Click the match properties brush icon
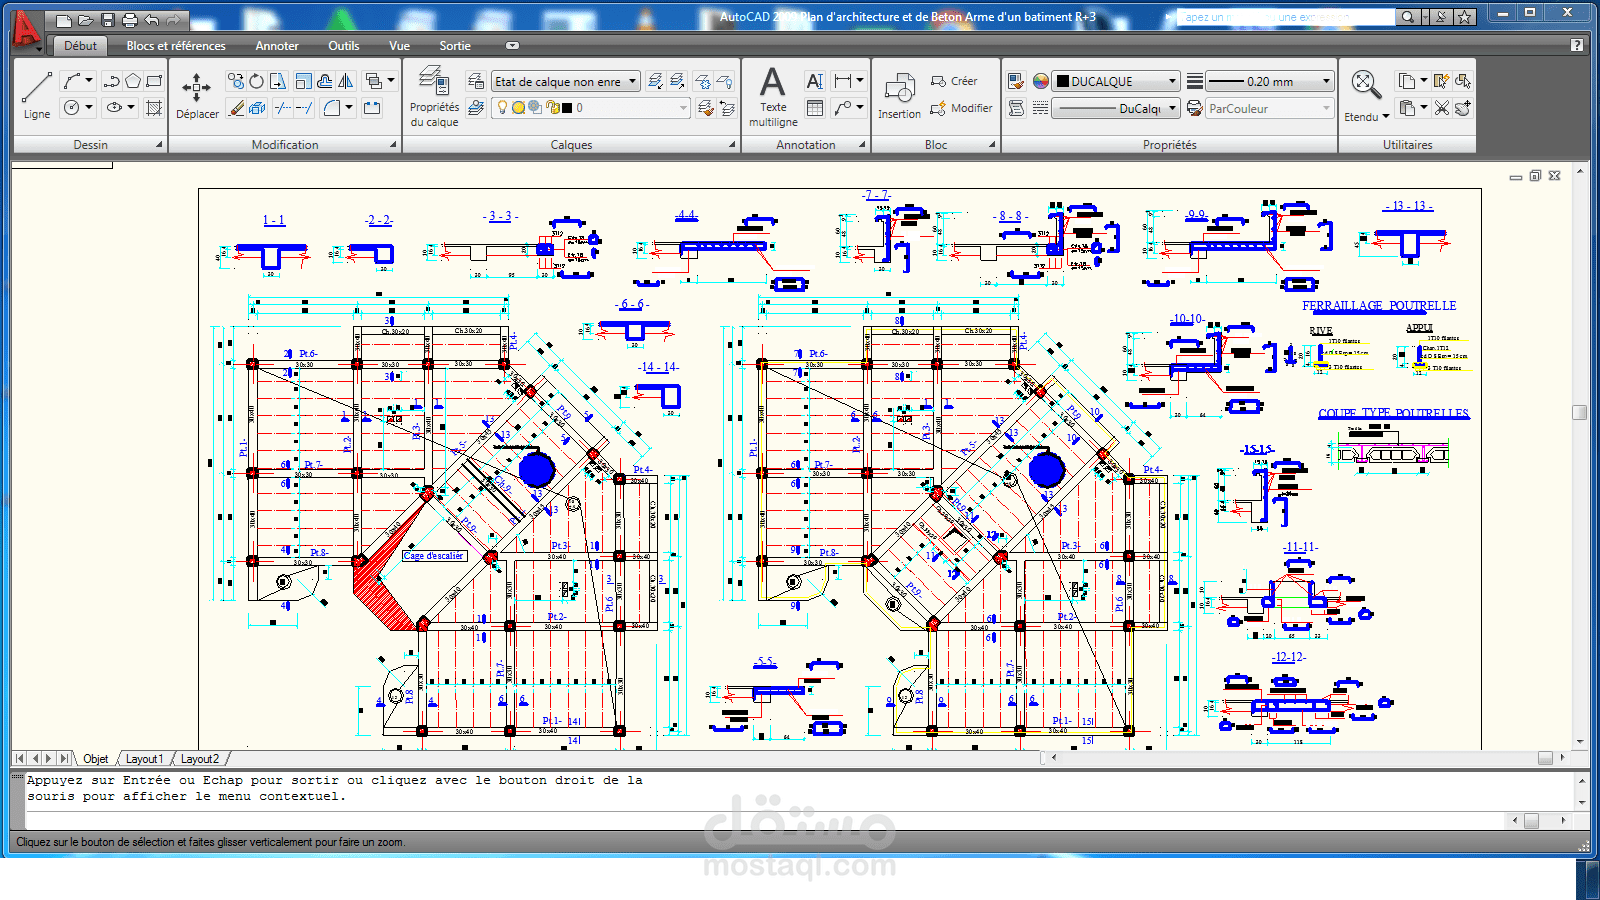 coord(1016,81)
